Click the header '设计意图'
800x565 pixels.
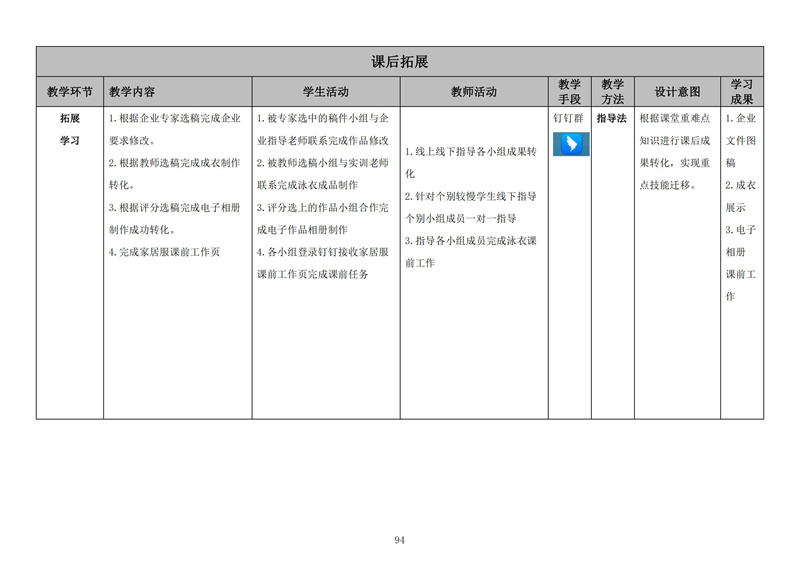pyautogui.click(x=677, y=92)
